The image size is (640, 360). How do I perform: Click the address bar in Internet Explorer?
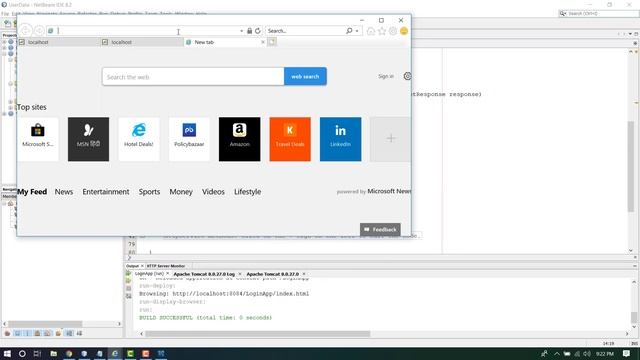point(144,31)
